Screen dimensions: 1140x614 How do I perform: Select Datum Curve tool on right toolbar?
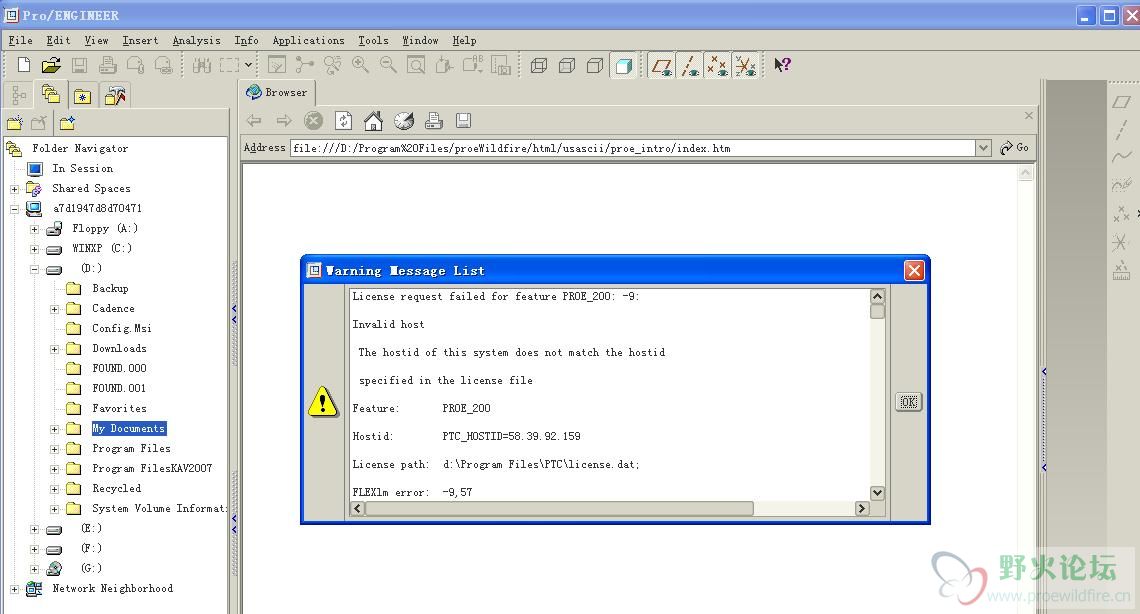(1121, 156)
